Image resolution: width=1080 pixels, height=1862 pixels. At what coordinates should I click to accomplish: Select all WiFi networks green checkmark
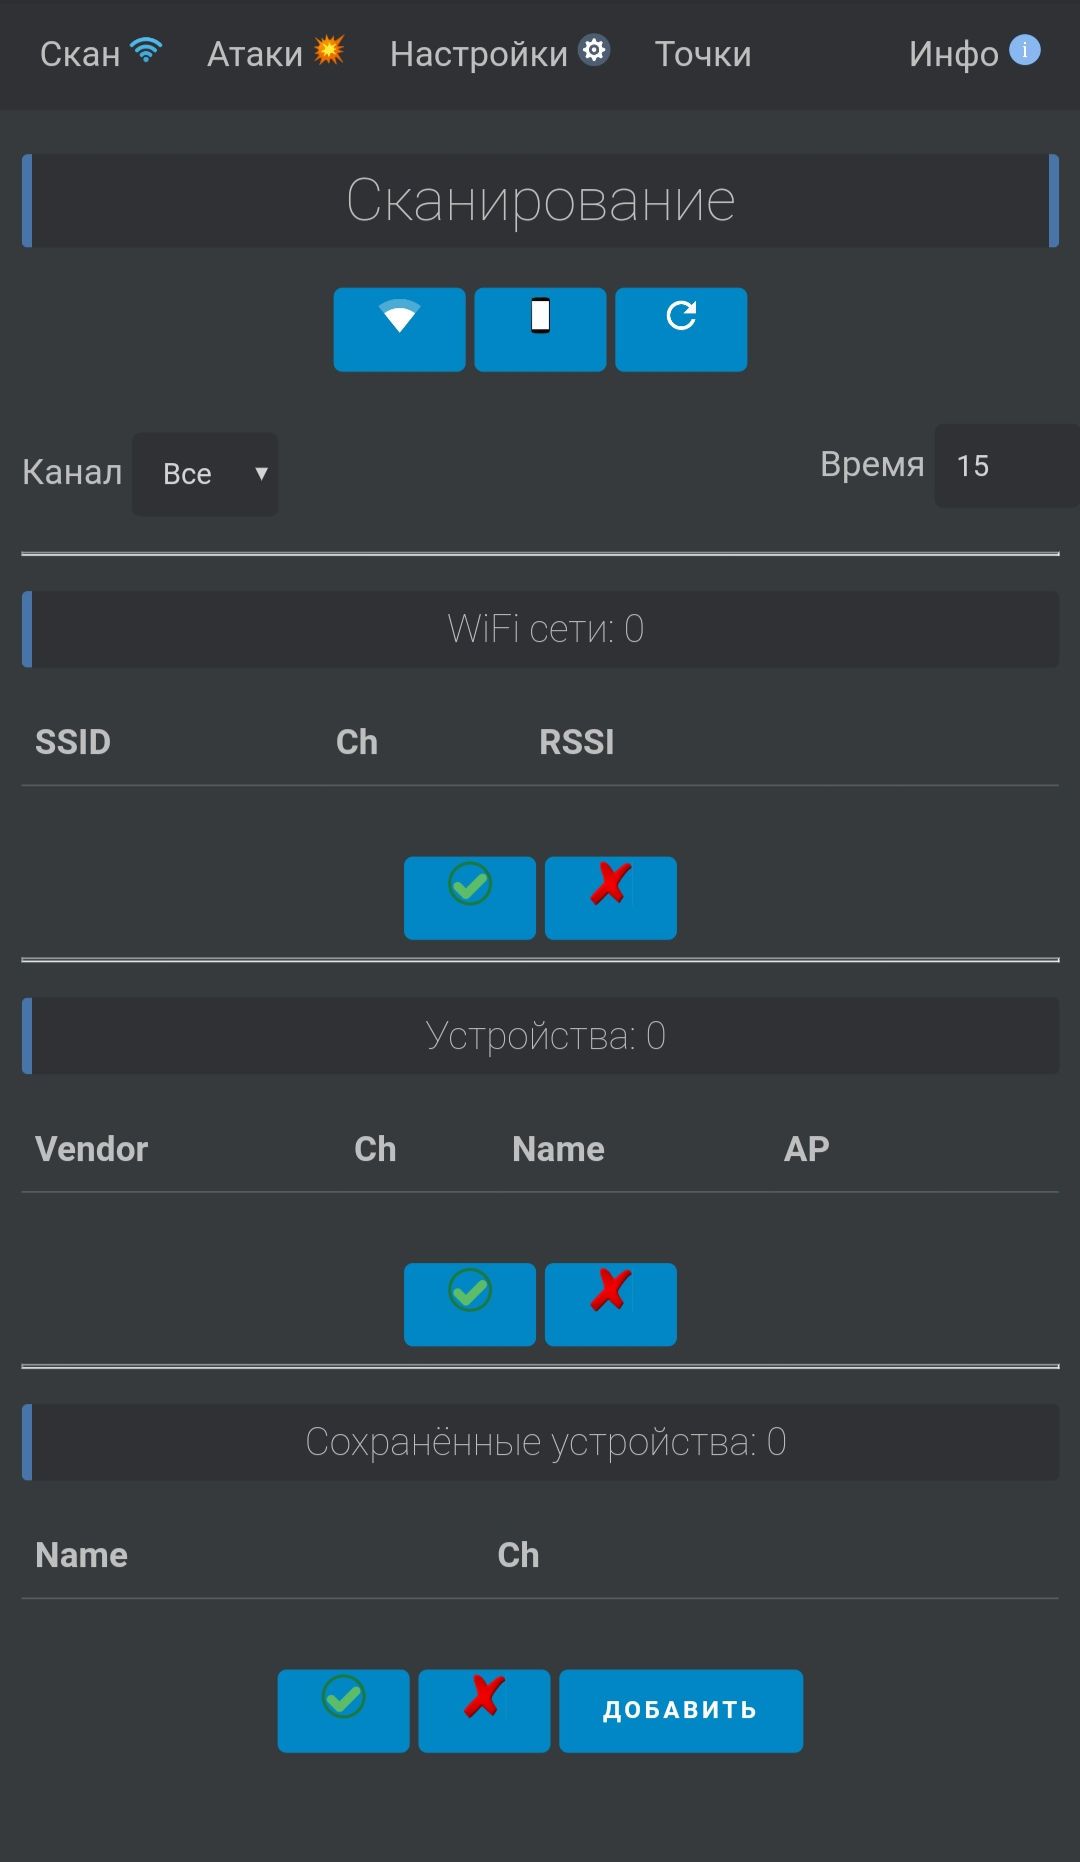(469, 897)
